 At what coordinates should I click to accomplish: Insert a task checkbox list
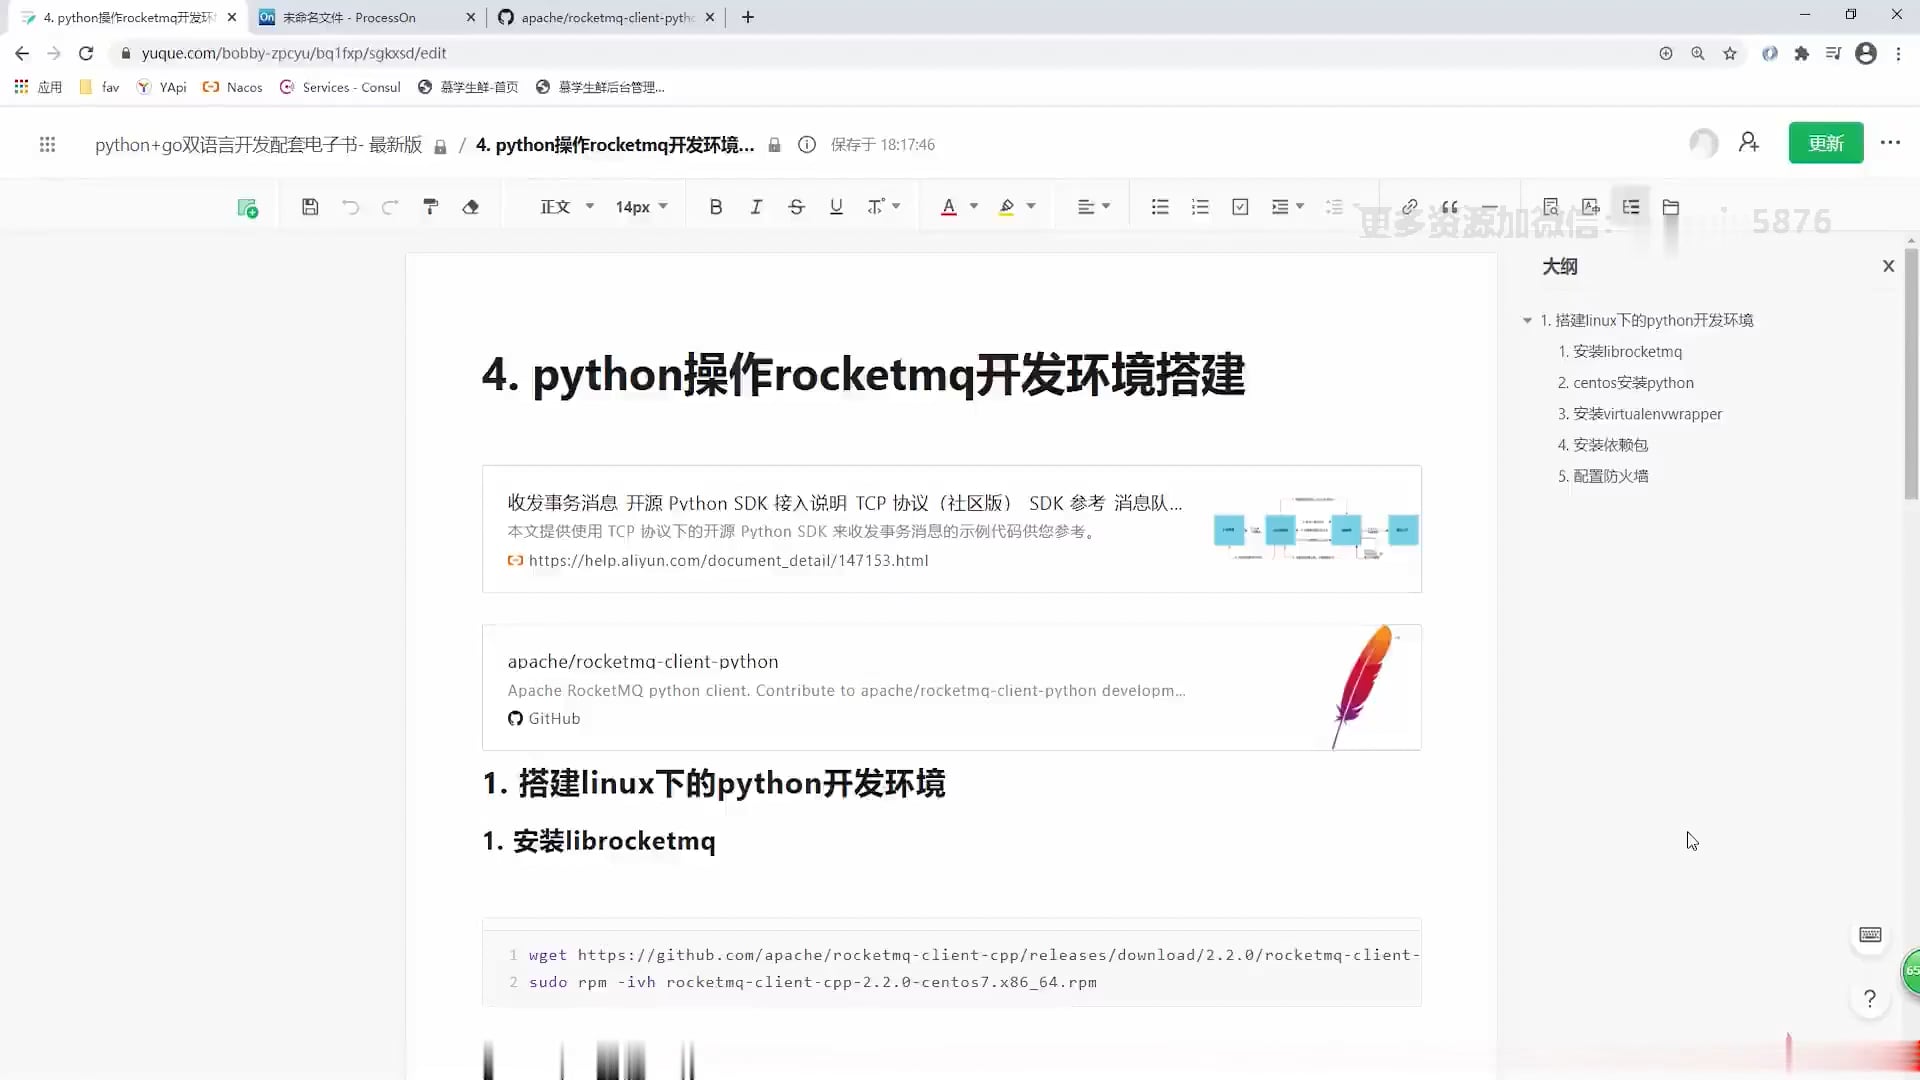point(1240,206)
